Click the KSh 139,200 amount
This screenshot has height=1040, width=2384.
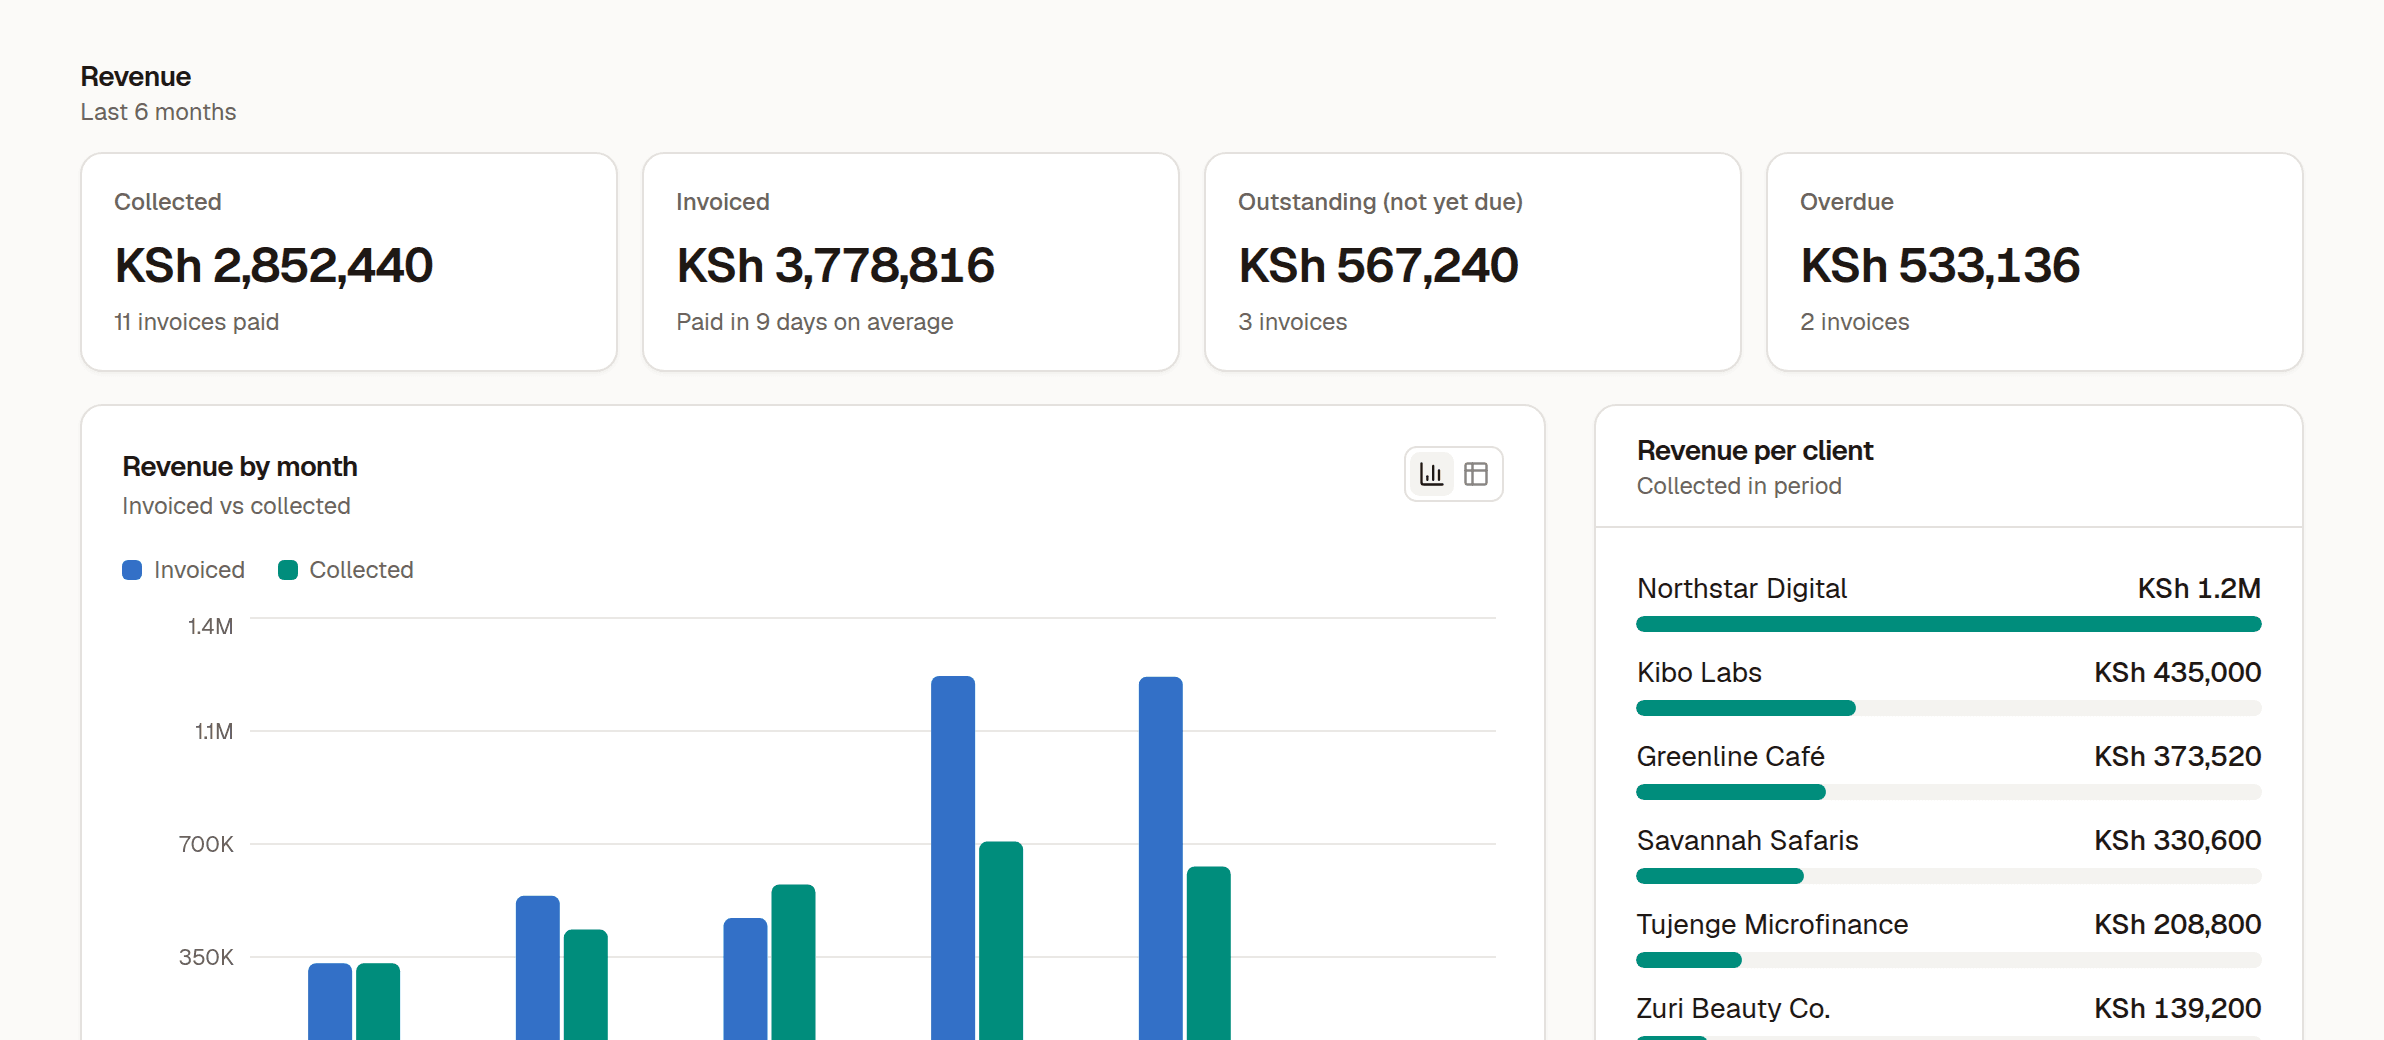2178,1008
